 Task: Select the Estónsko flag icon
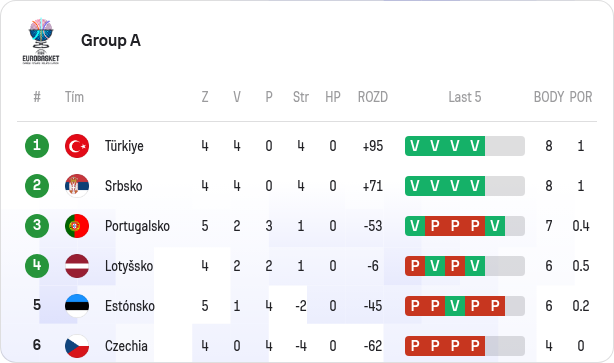[77, 306]
